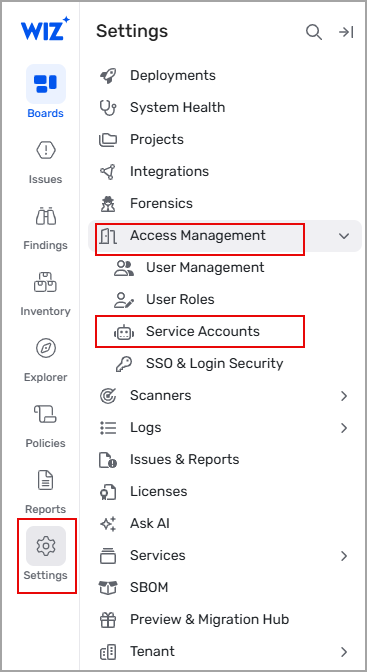Go to Issues hexagon icon

(45, 150)
